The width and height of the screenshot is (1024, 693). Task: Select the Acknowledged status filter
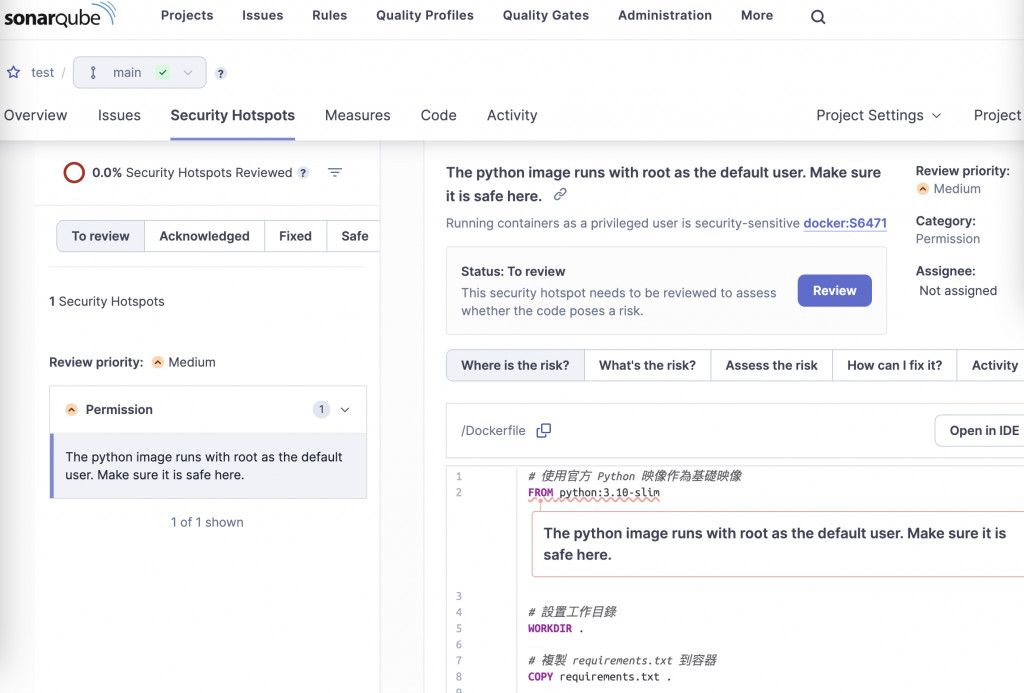(x=204, y=236)
